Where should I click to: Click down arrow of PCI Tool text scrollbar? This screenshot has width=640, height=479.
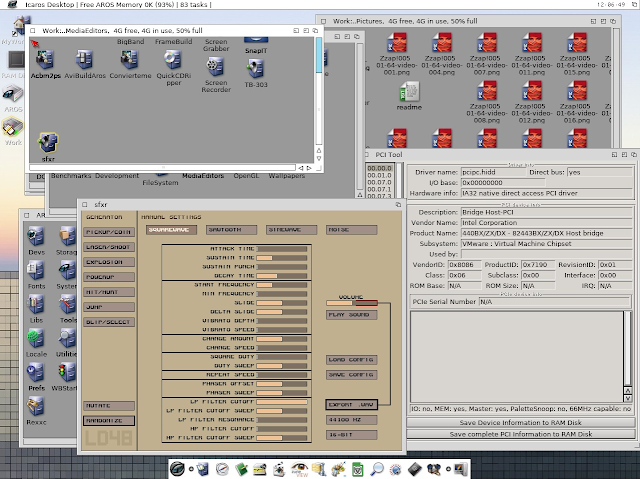(628, 399)
